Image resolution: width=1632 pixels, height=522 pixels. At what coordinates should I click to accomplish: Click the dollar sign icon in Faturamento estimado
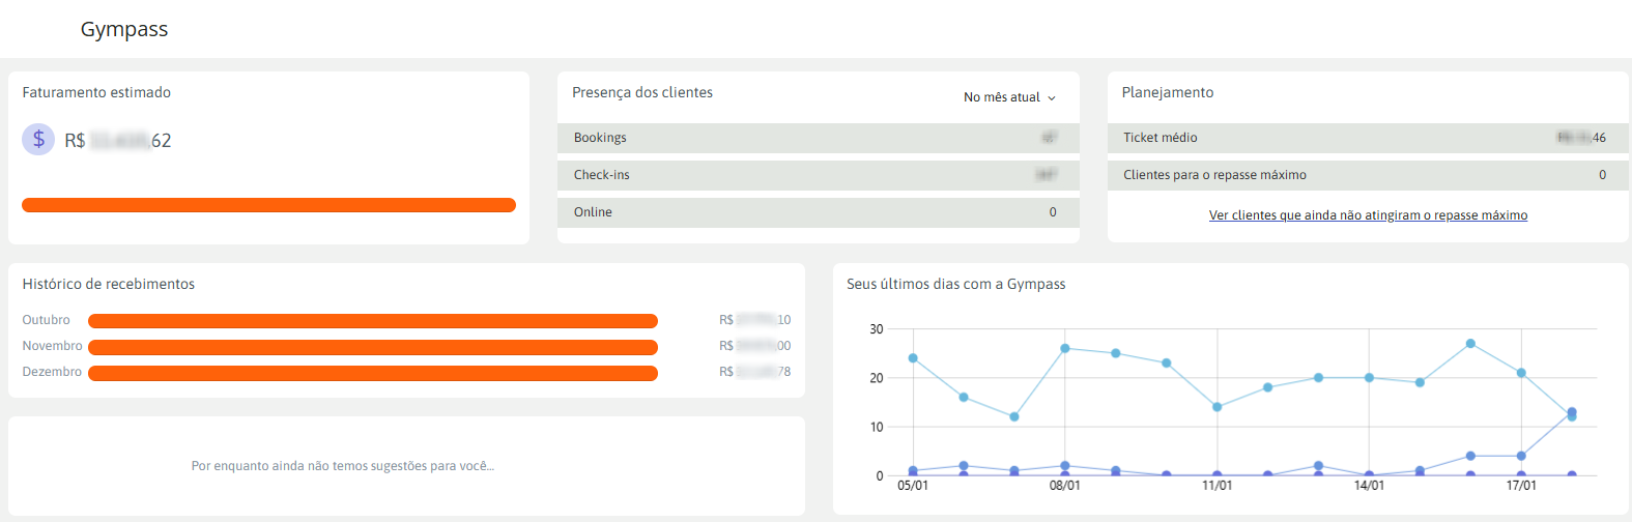click(x=38, y=139)
